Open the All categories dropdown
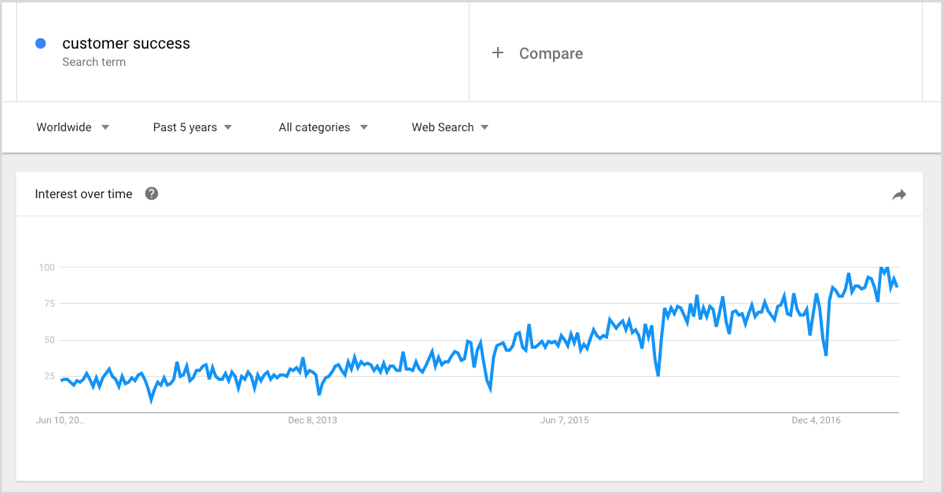This screenshot has width=943, height=494. coord(323,127)
